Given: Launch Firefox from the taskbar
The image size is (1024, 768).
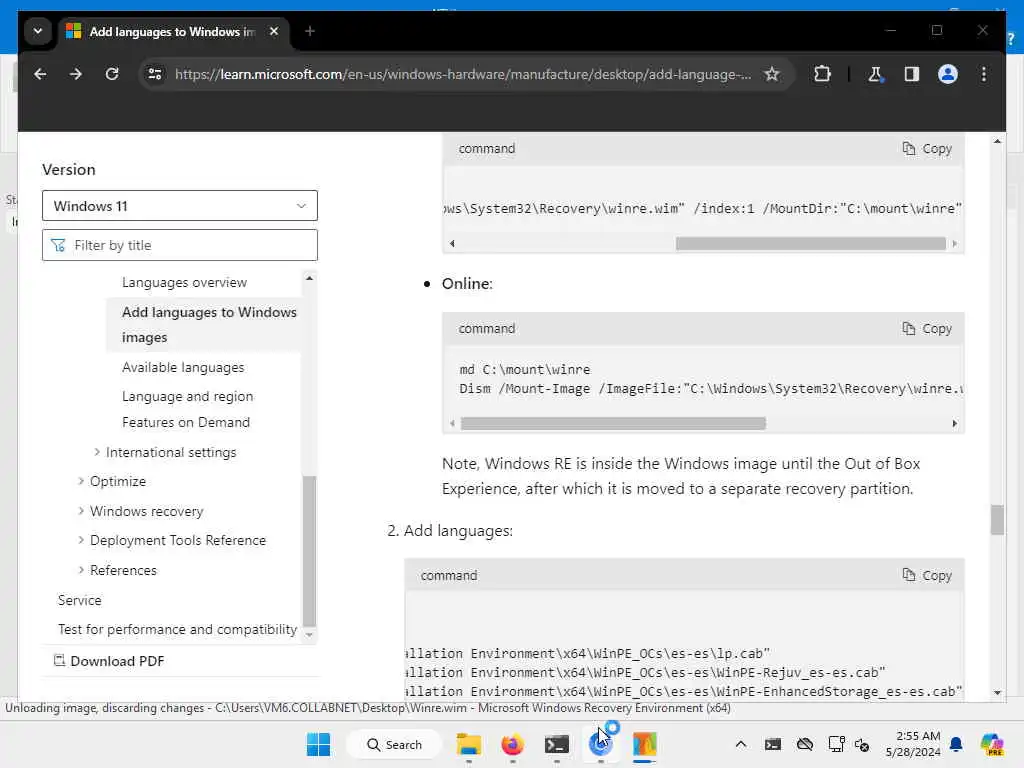Looking at the screenshot, I should [x=513, y=744].
